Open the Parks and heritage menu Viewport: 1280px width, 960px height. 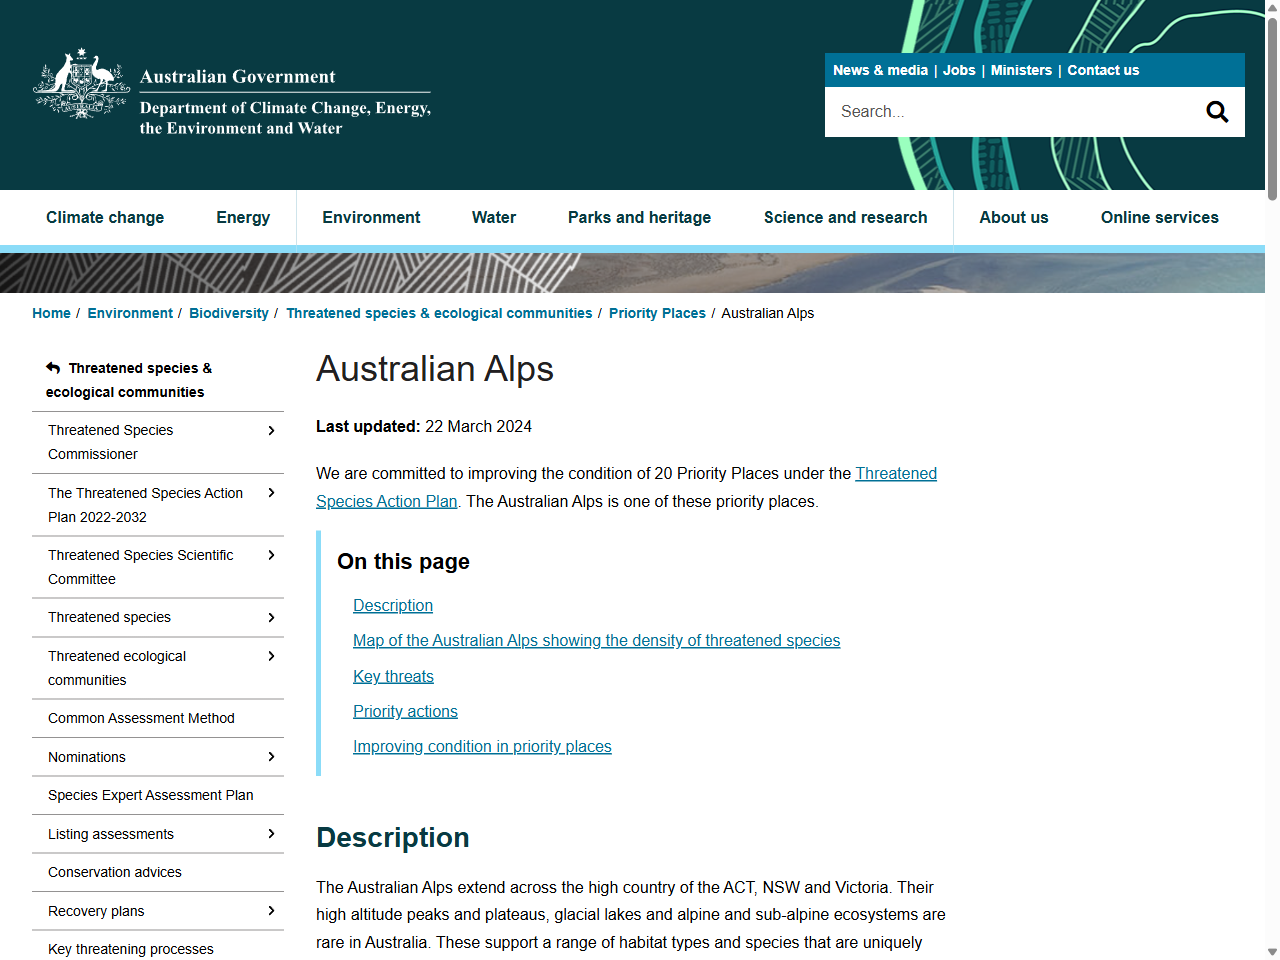(x=639, y=217)
